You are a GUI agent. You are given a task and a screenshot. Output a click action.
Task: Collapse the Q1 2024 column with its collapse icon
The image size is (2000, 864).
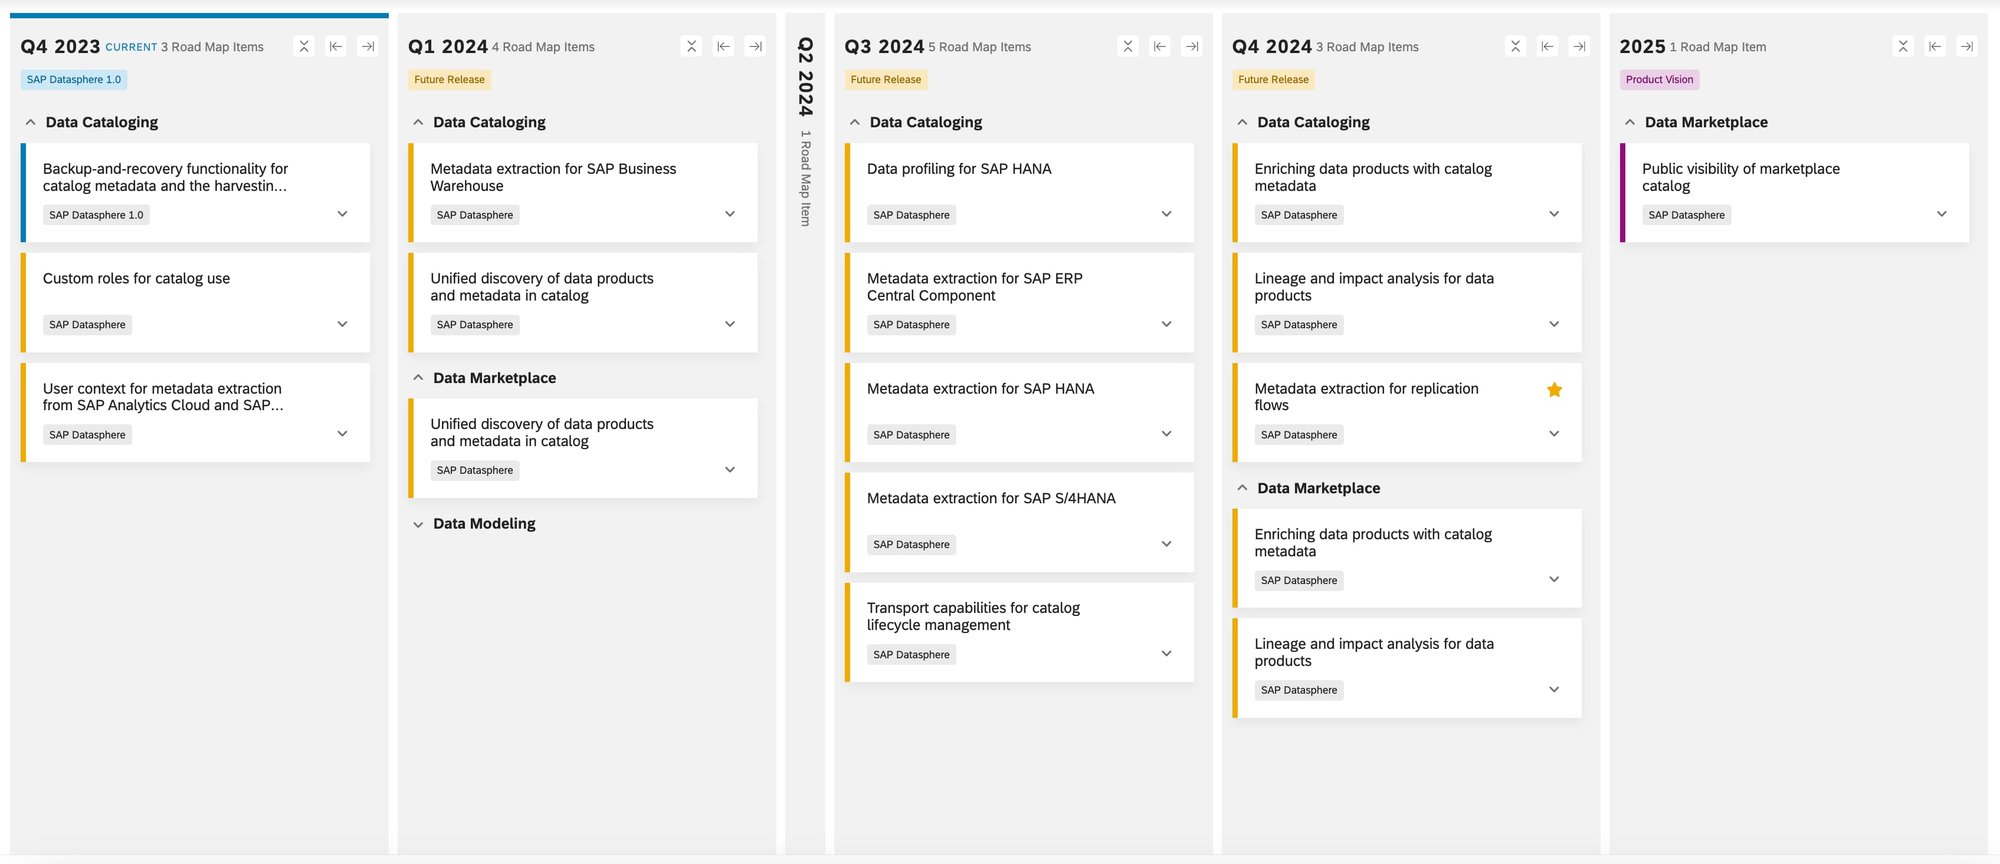[x=691, y=46]
